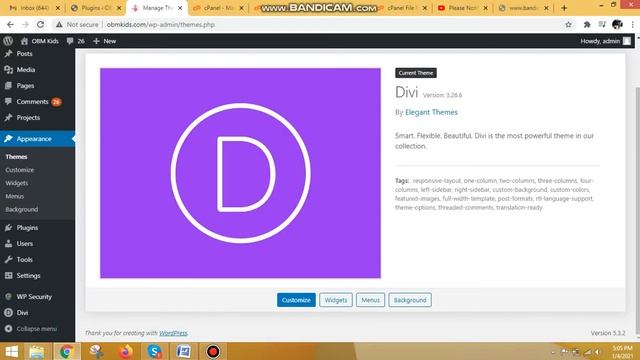The width and height of the screenshot is (640, 360).
Task: Open Widgets submenu item in sidebar
Action: click(x=17, y=183)
